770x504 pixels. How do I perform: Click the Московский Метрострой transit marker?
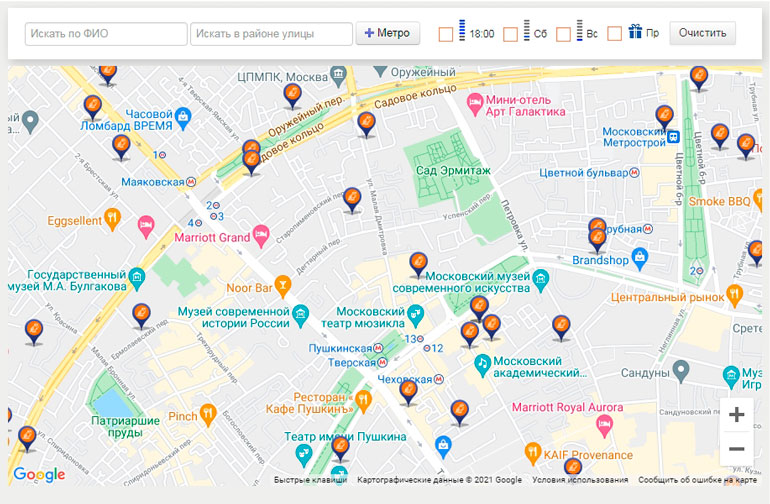(x=674, y=137)
